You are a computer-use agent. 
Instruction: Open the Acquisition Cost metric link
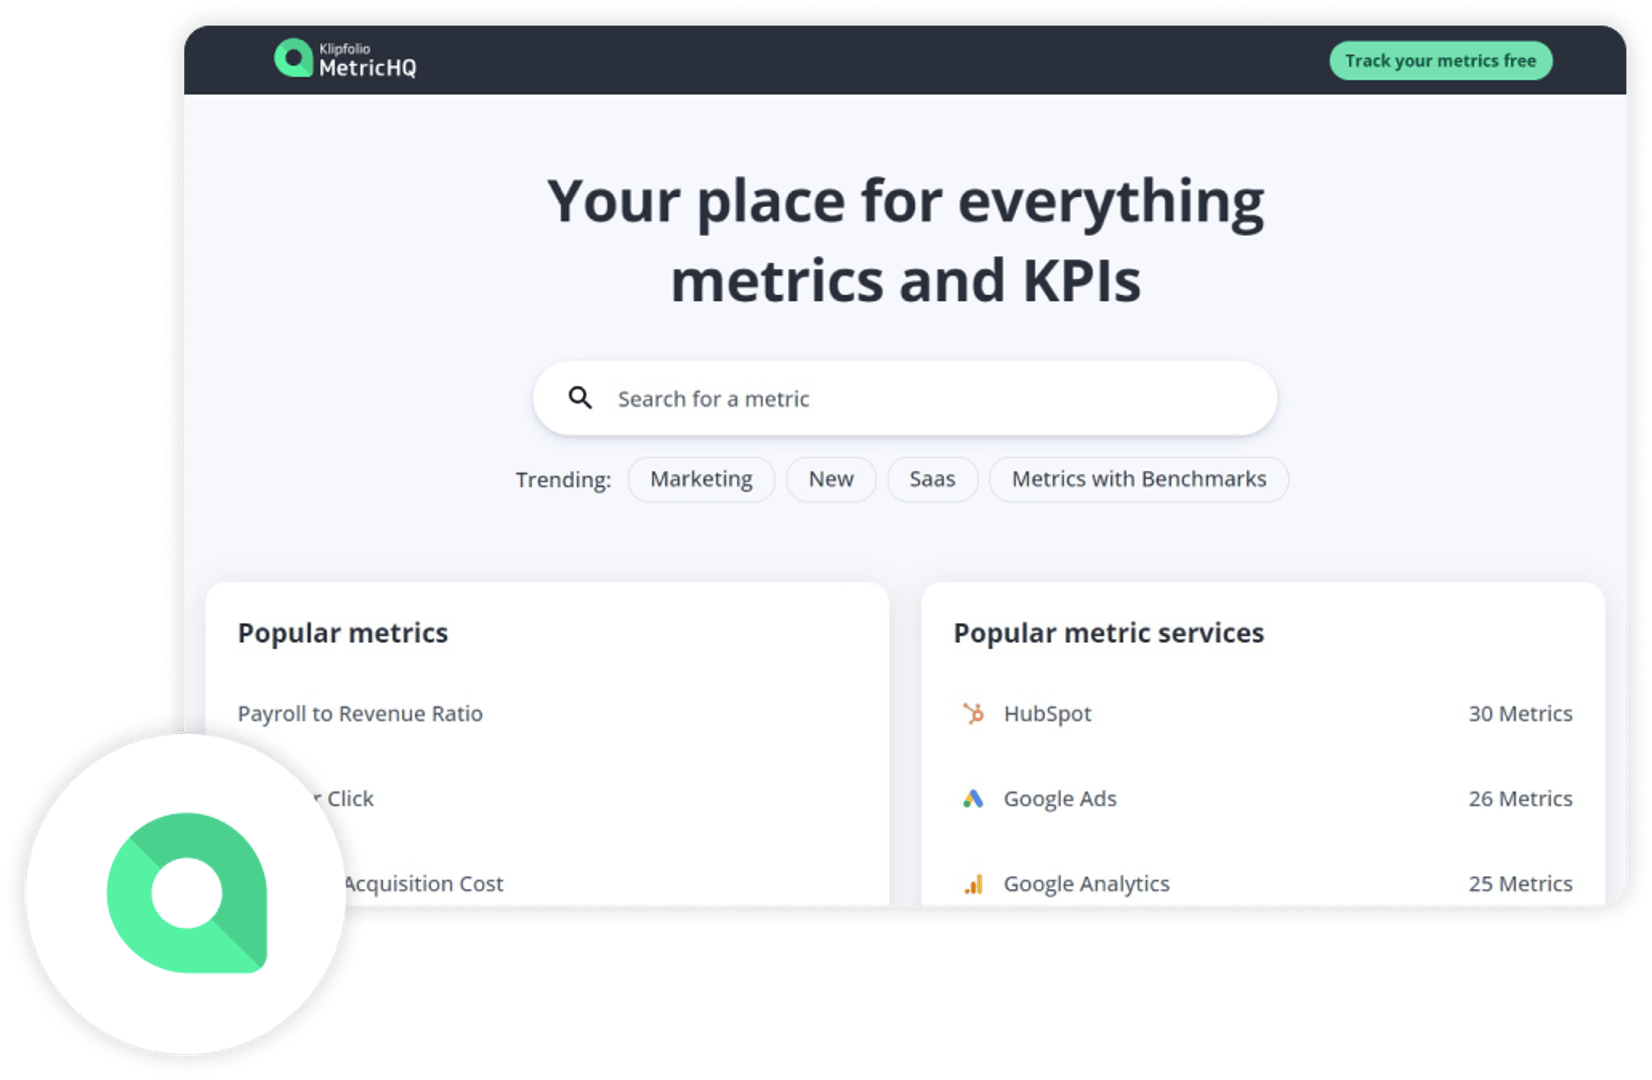point(423,884)
